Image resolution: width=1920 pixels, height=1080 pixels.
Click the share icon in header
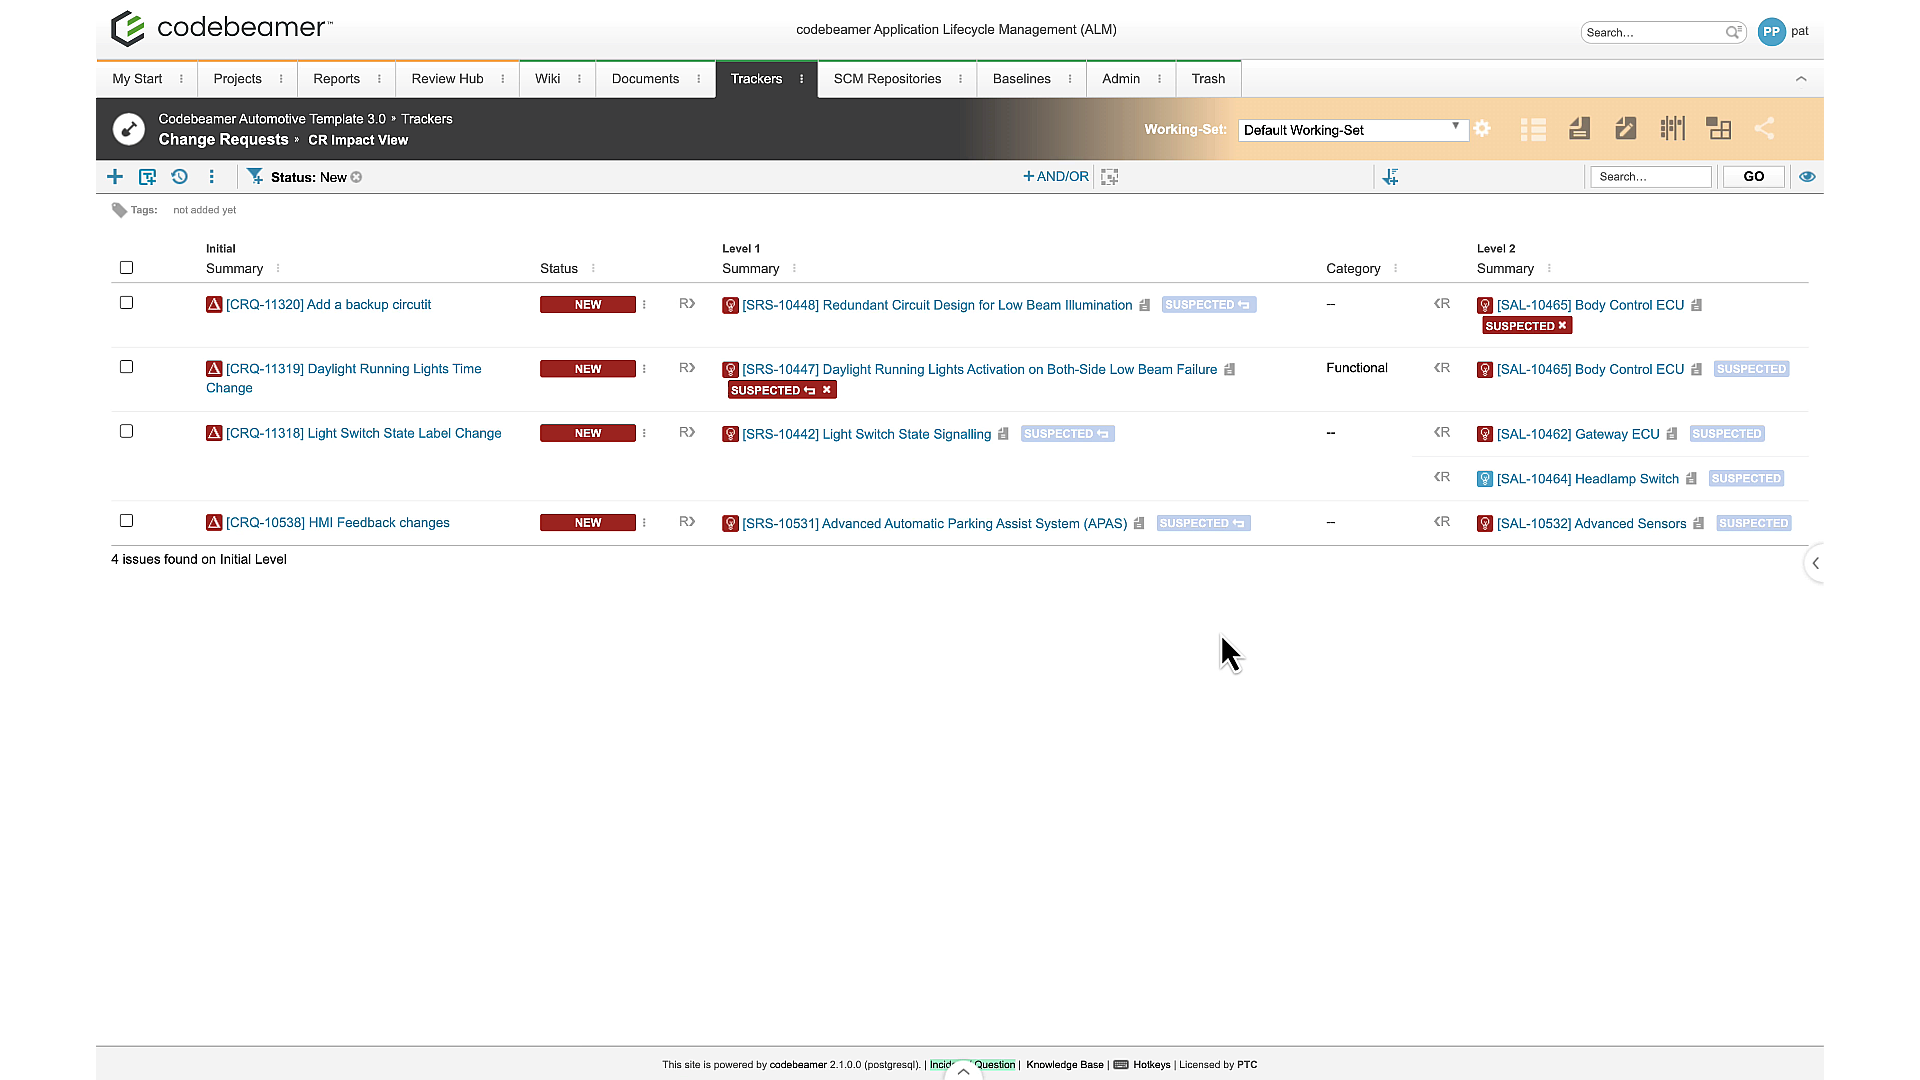[x=1765, y=129]
